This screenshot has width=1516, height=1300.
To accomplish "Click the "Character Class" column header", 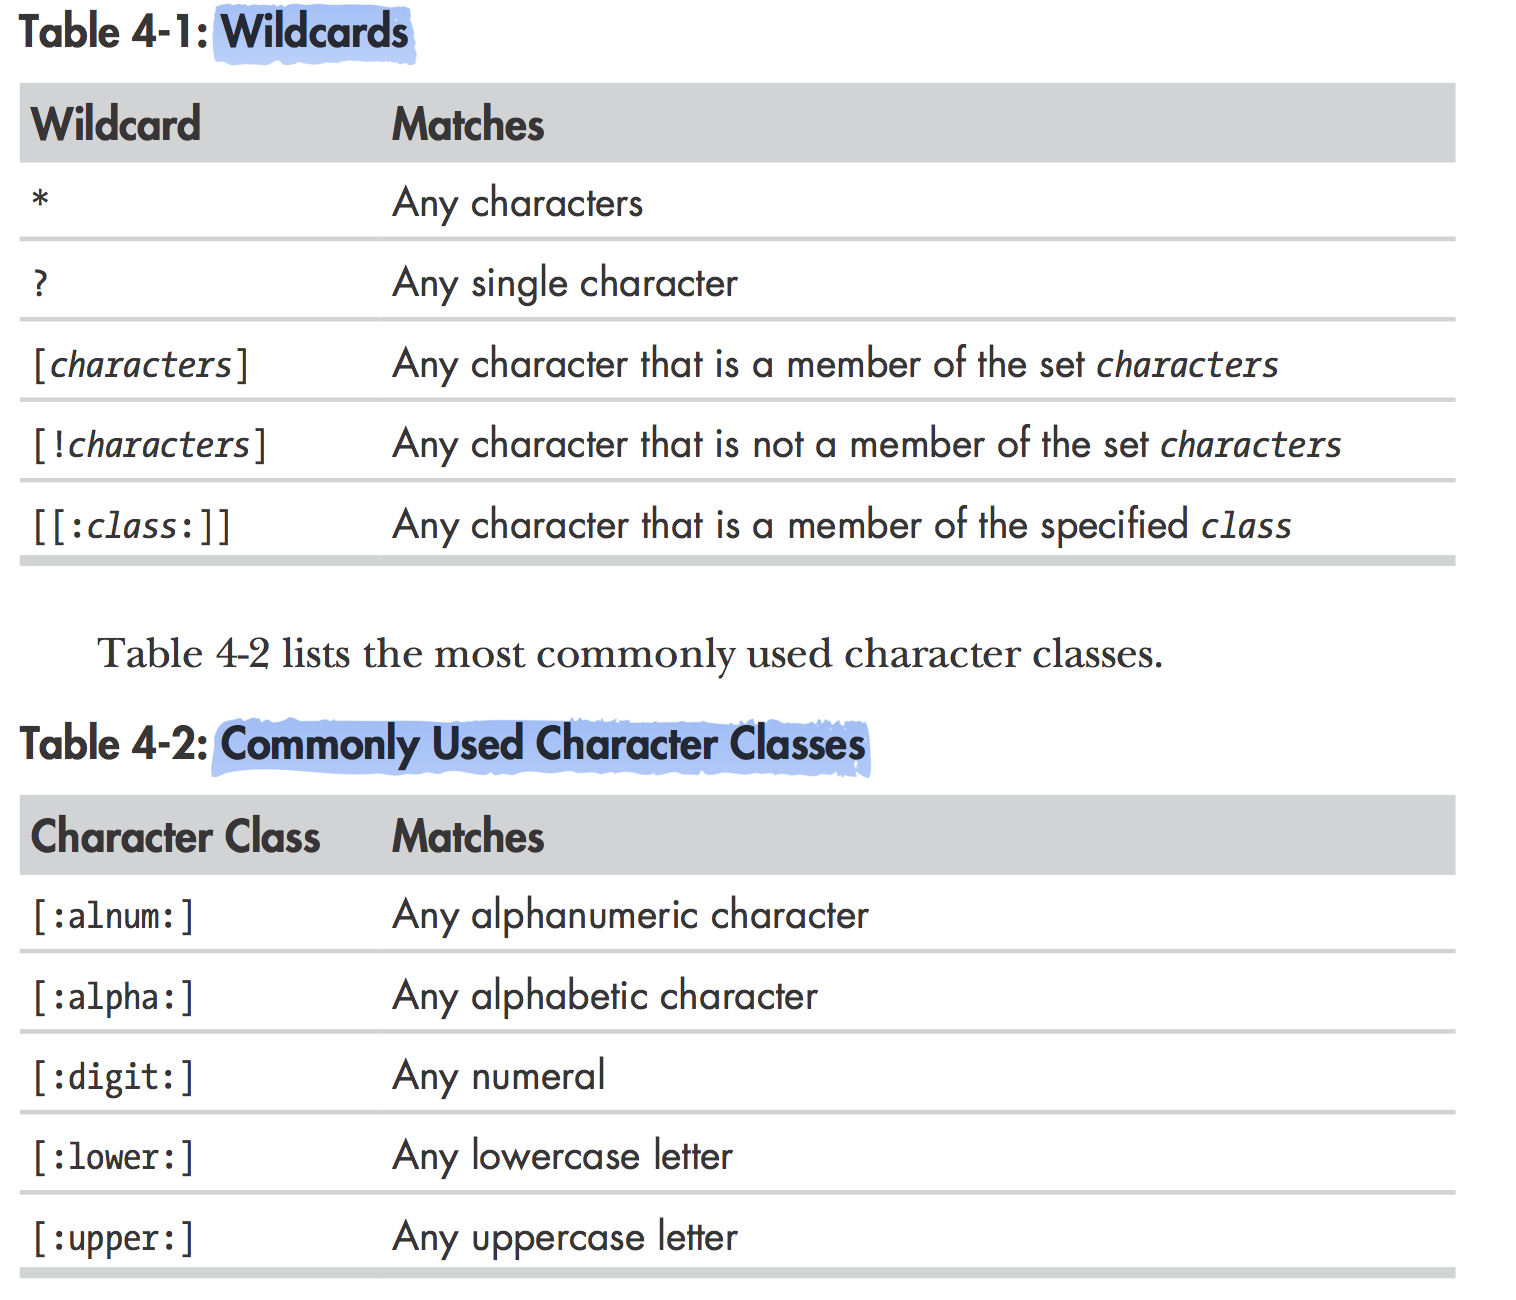I will (175, 837).
